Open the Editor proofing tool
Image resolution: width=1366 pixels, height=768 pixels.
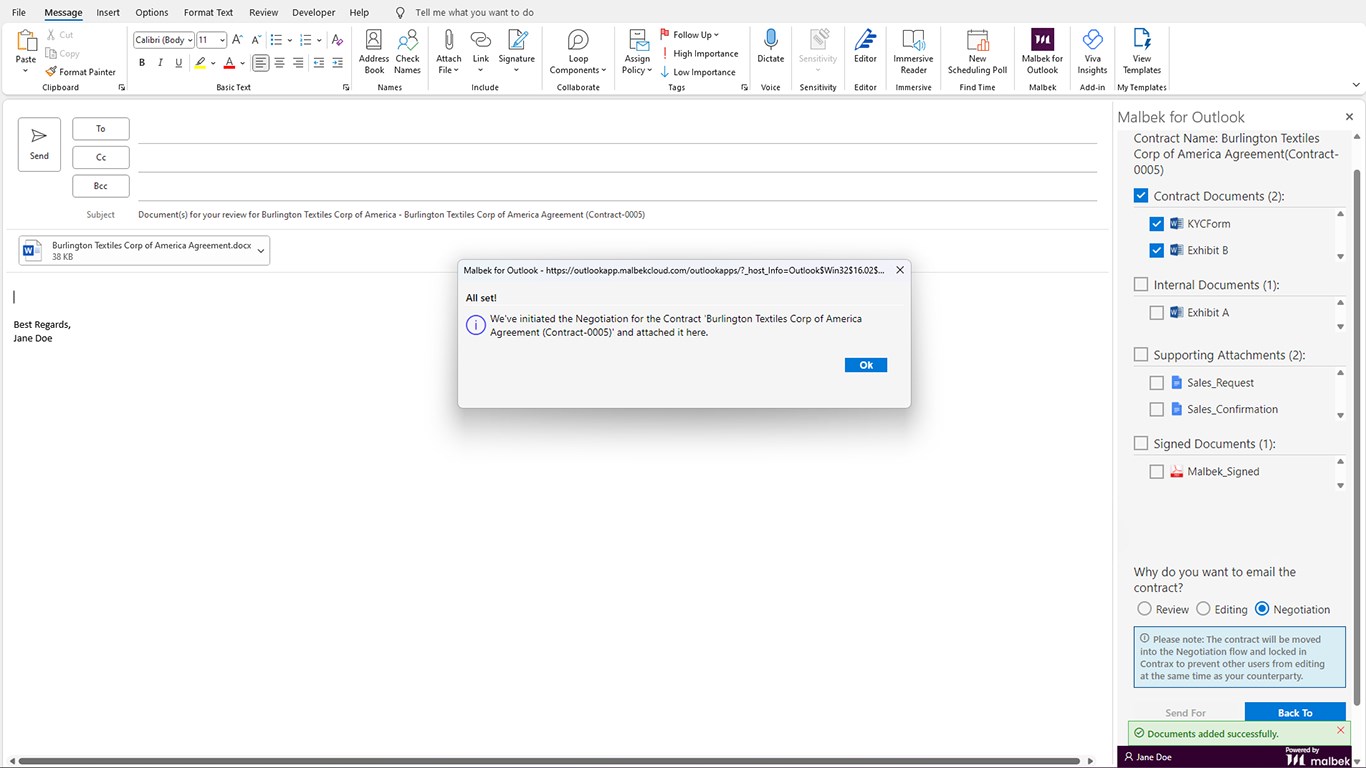click(x=865, y=47)
